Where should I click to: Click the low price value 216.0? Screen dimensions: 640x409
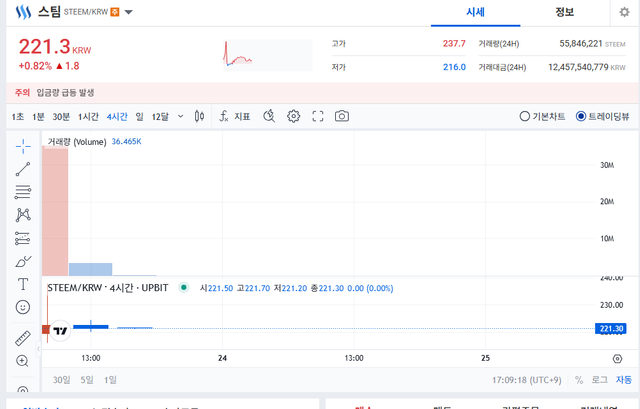tap(454, 67)
